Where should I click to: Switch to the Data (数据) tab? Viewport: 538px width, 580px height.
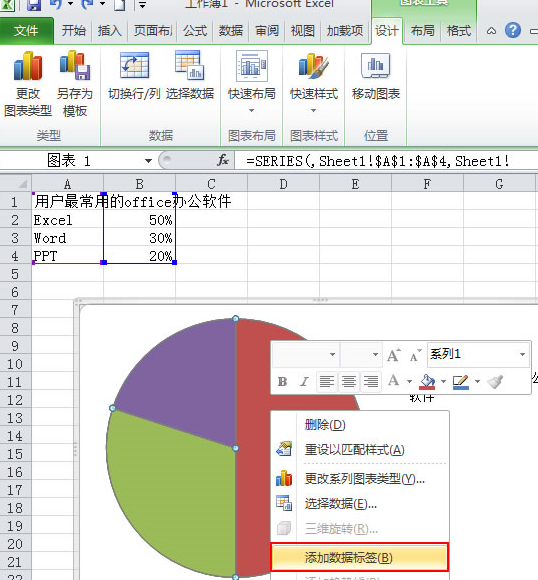pyautogui.click(x=231, y=31)
